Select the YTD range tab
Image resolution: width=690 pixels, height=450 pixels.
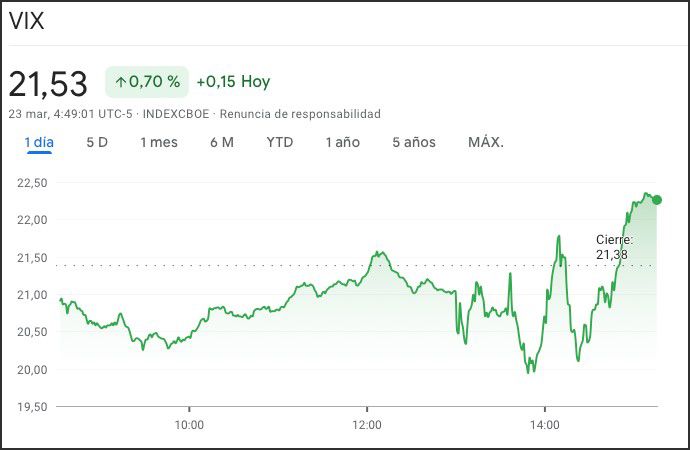(280, 142)
